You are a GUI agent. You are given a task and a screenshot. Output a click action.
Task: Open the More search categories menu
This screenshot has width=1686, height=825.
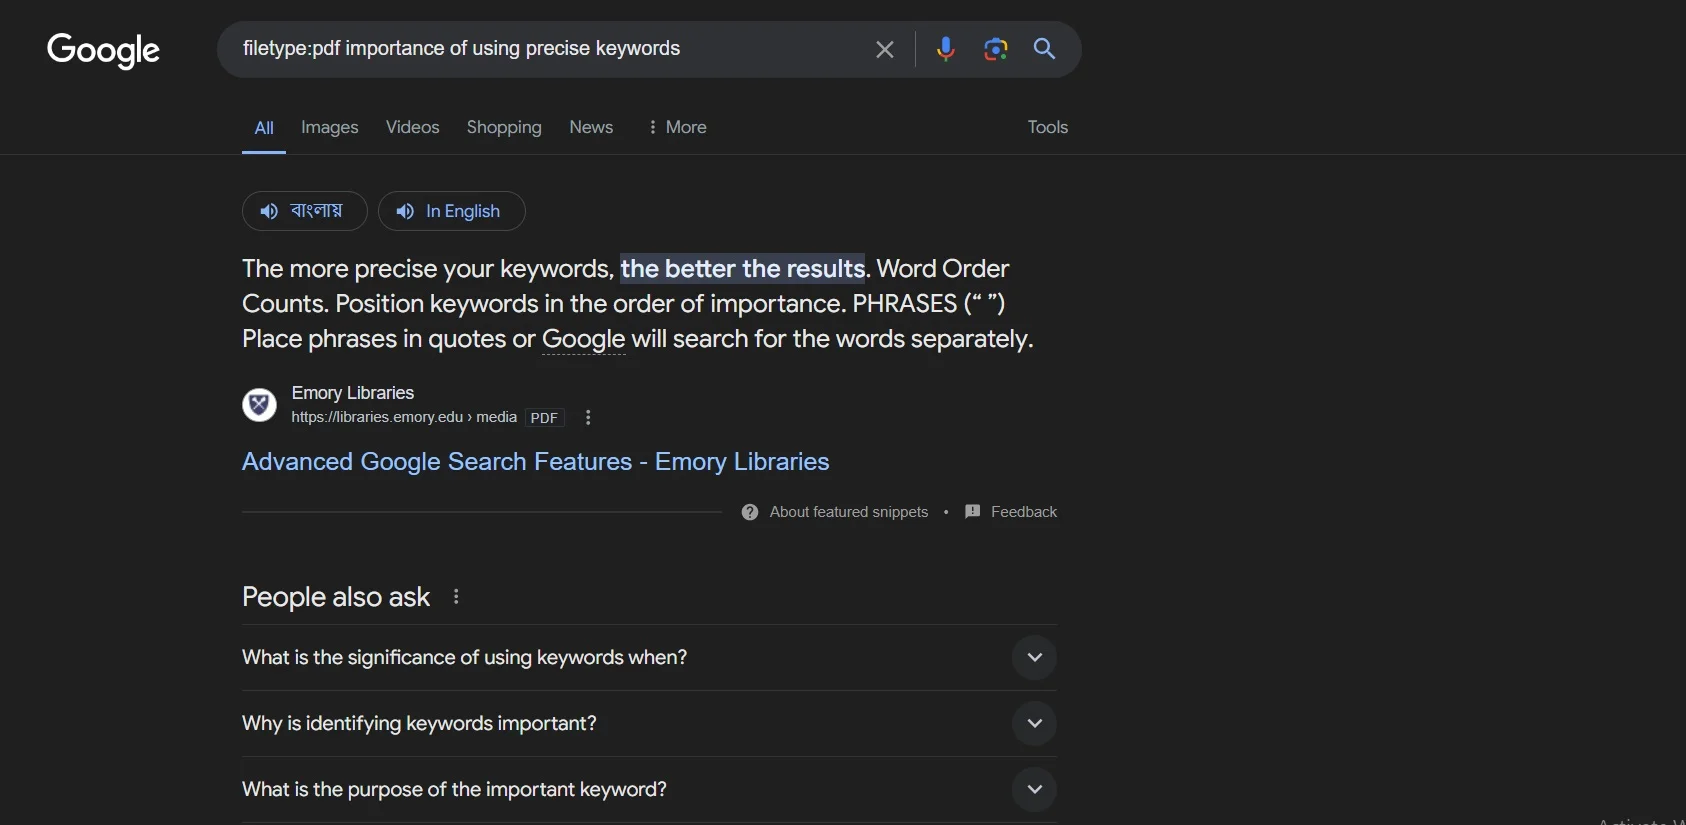click(x=677, y=127)
